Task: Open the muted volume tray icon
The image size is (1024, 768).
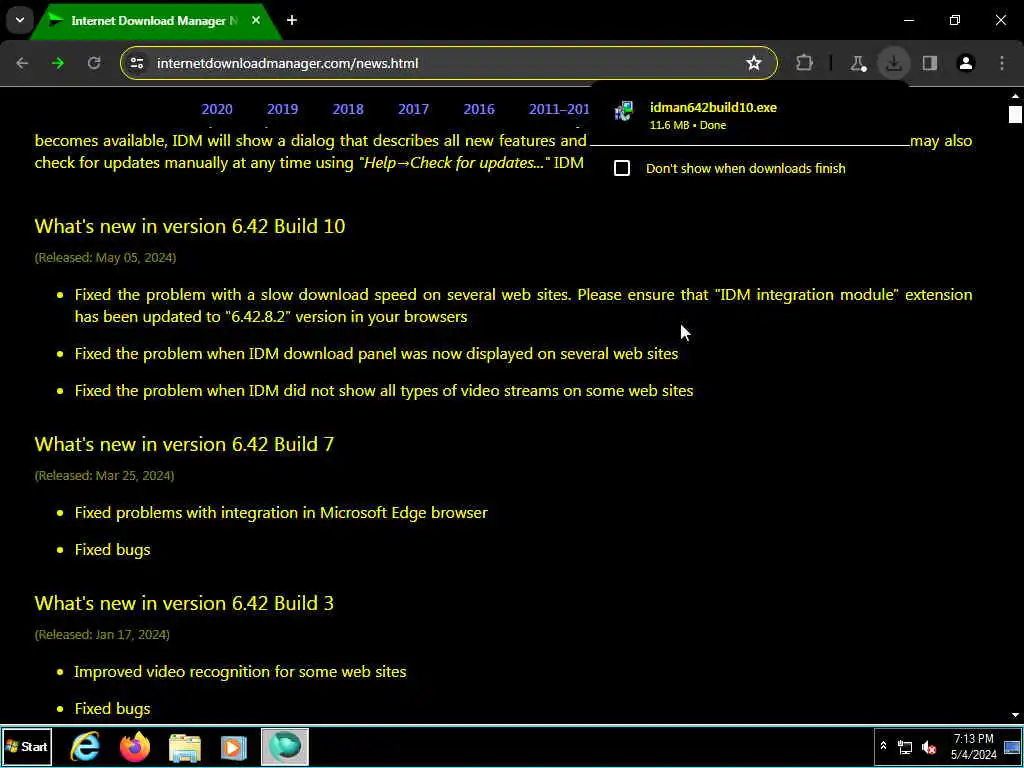Action: tap(929, 746)
